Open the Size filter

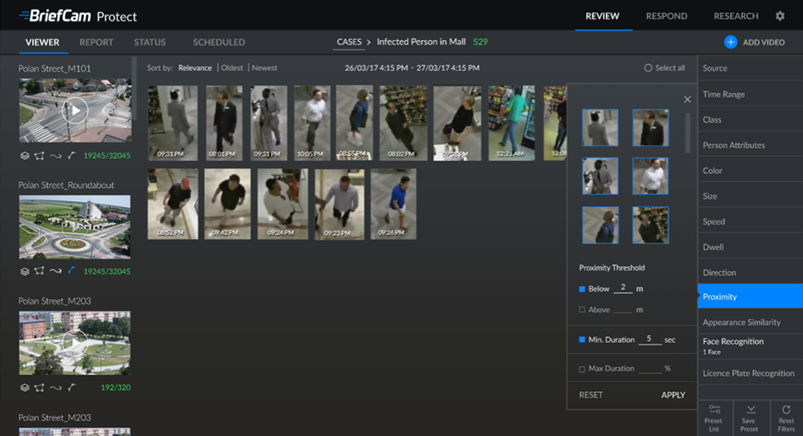(x=750, y=196)
